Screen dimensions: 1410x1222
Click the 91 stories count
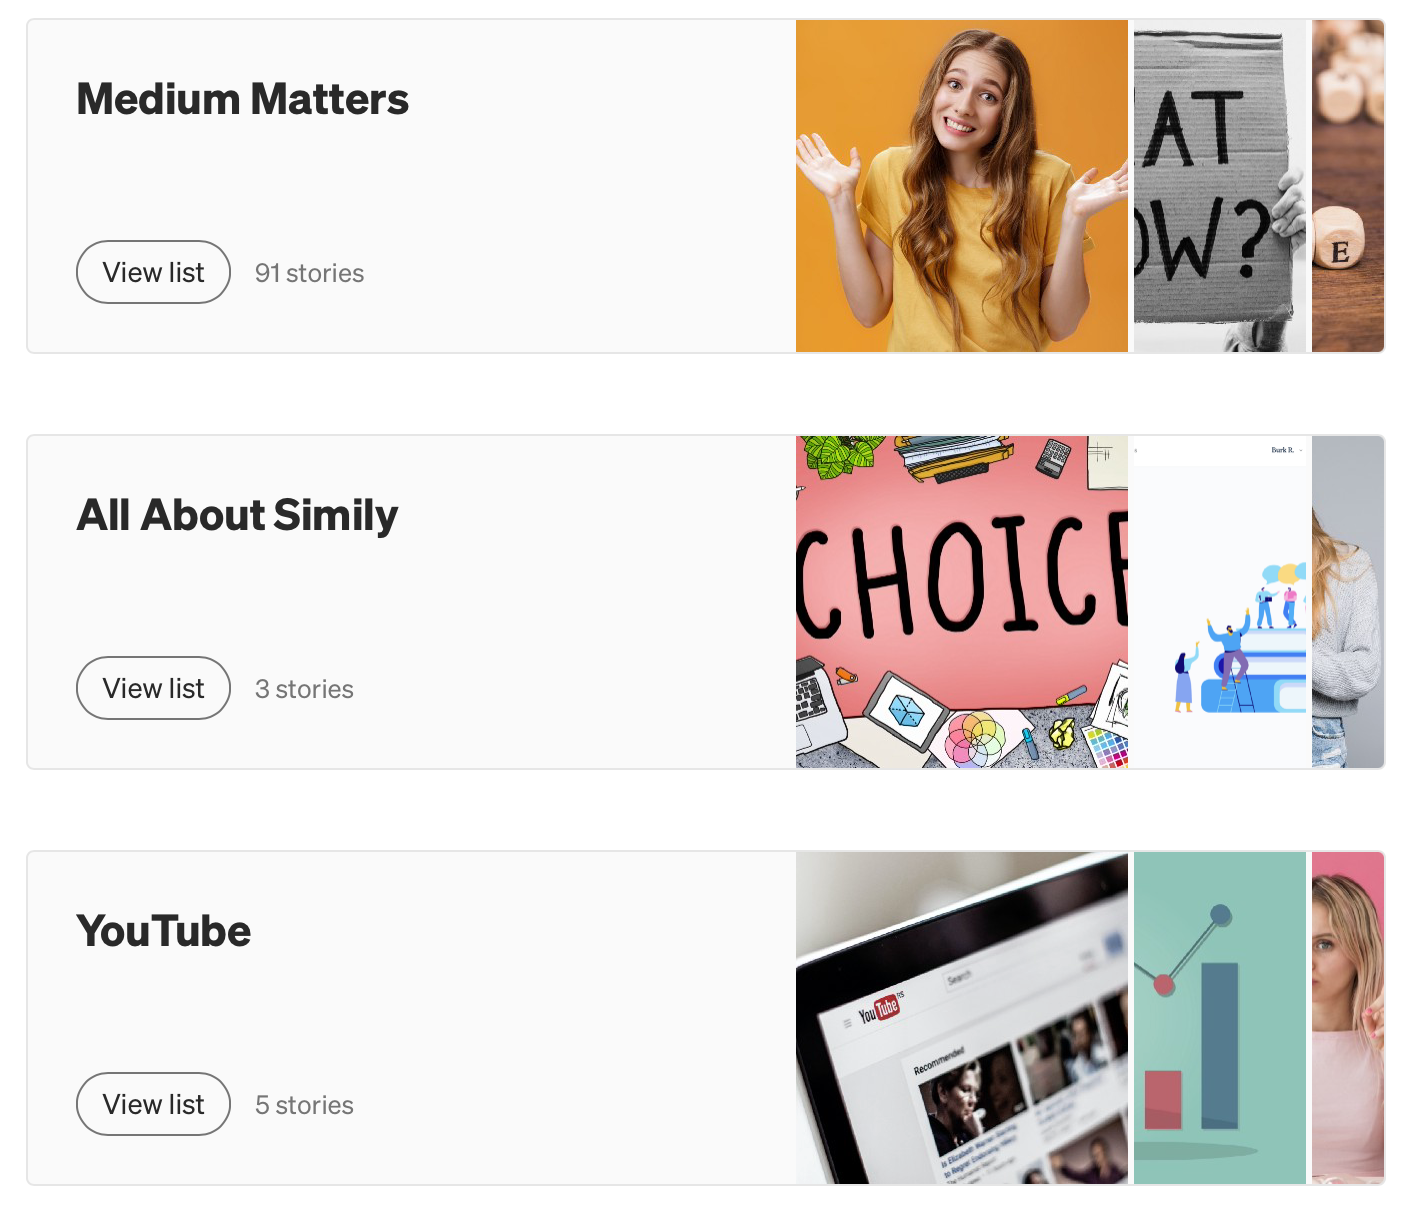[309, 273]
